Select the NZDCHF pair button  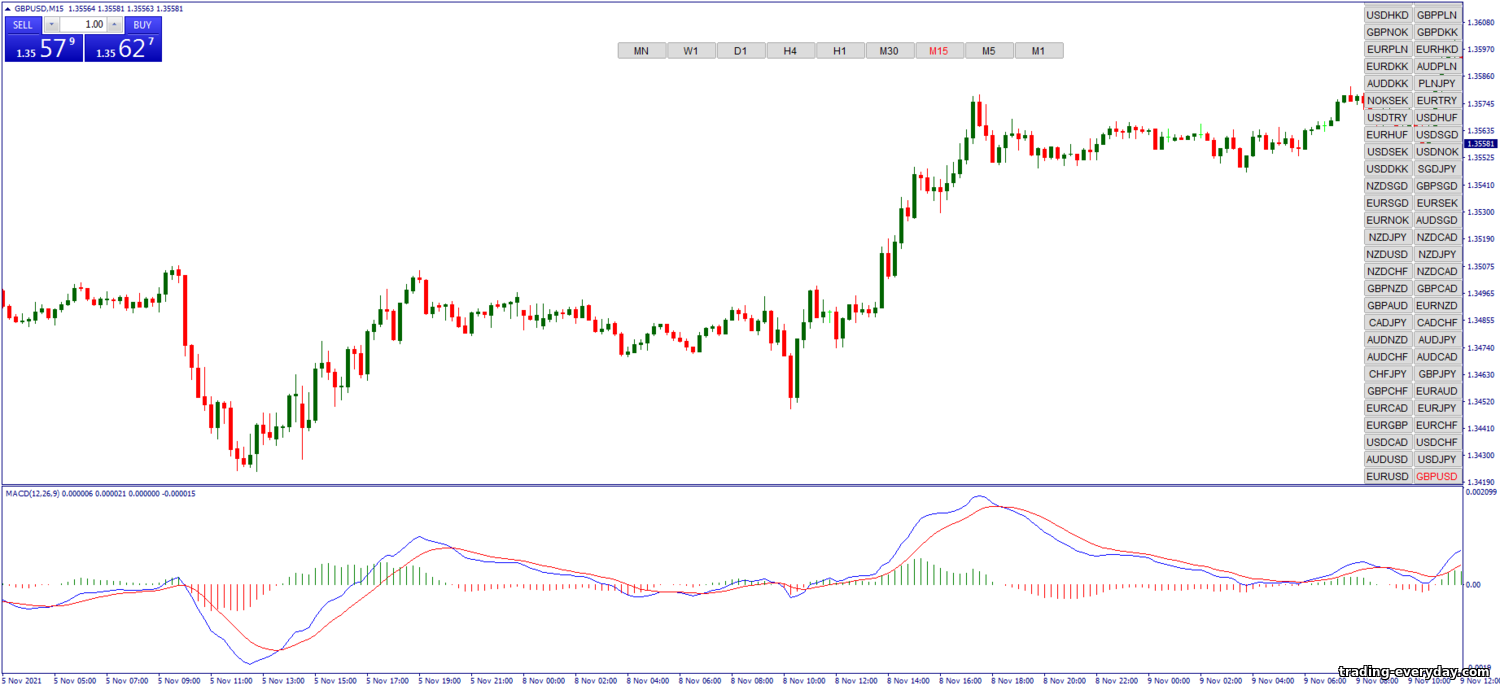1388,271
